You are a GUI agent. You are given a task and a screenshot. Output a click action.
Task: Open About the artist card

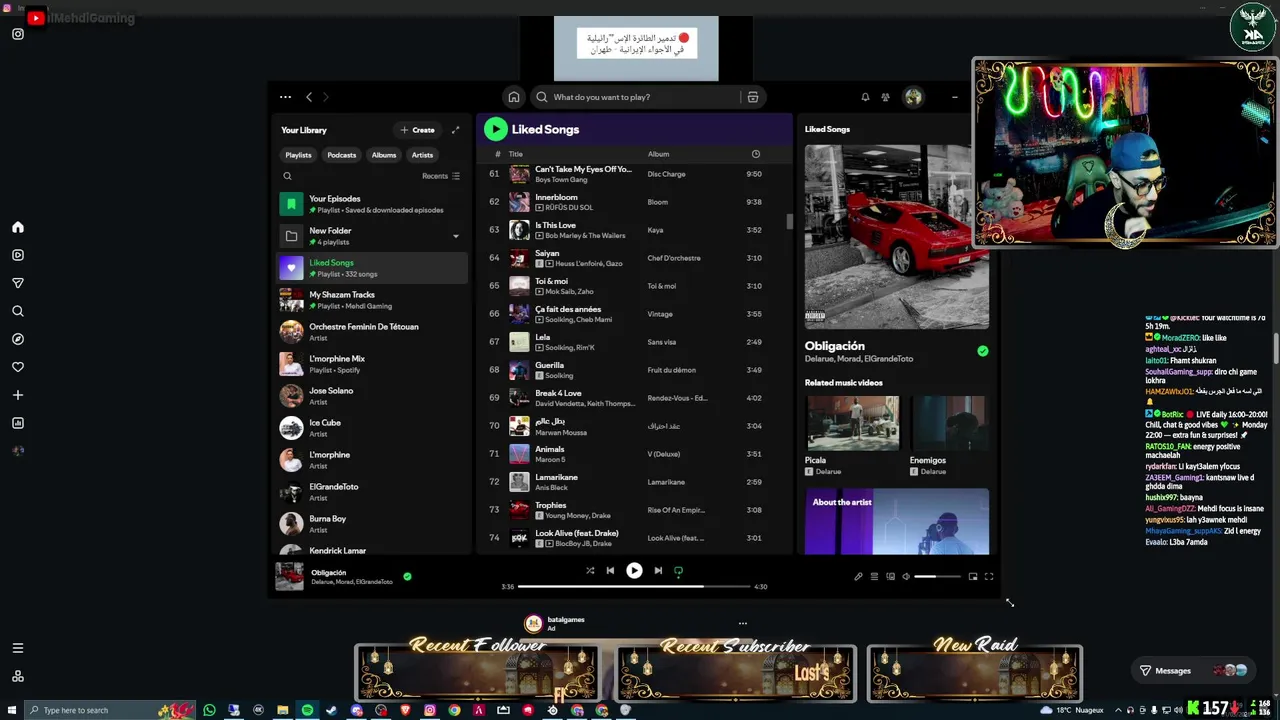tap(897, 521)
